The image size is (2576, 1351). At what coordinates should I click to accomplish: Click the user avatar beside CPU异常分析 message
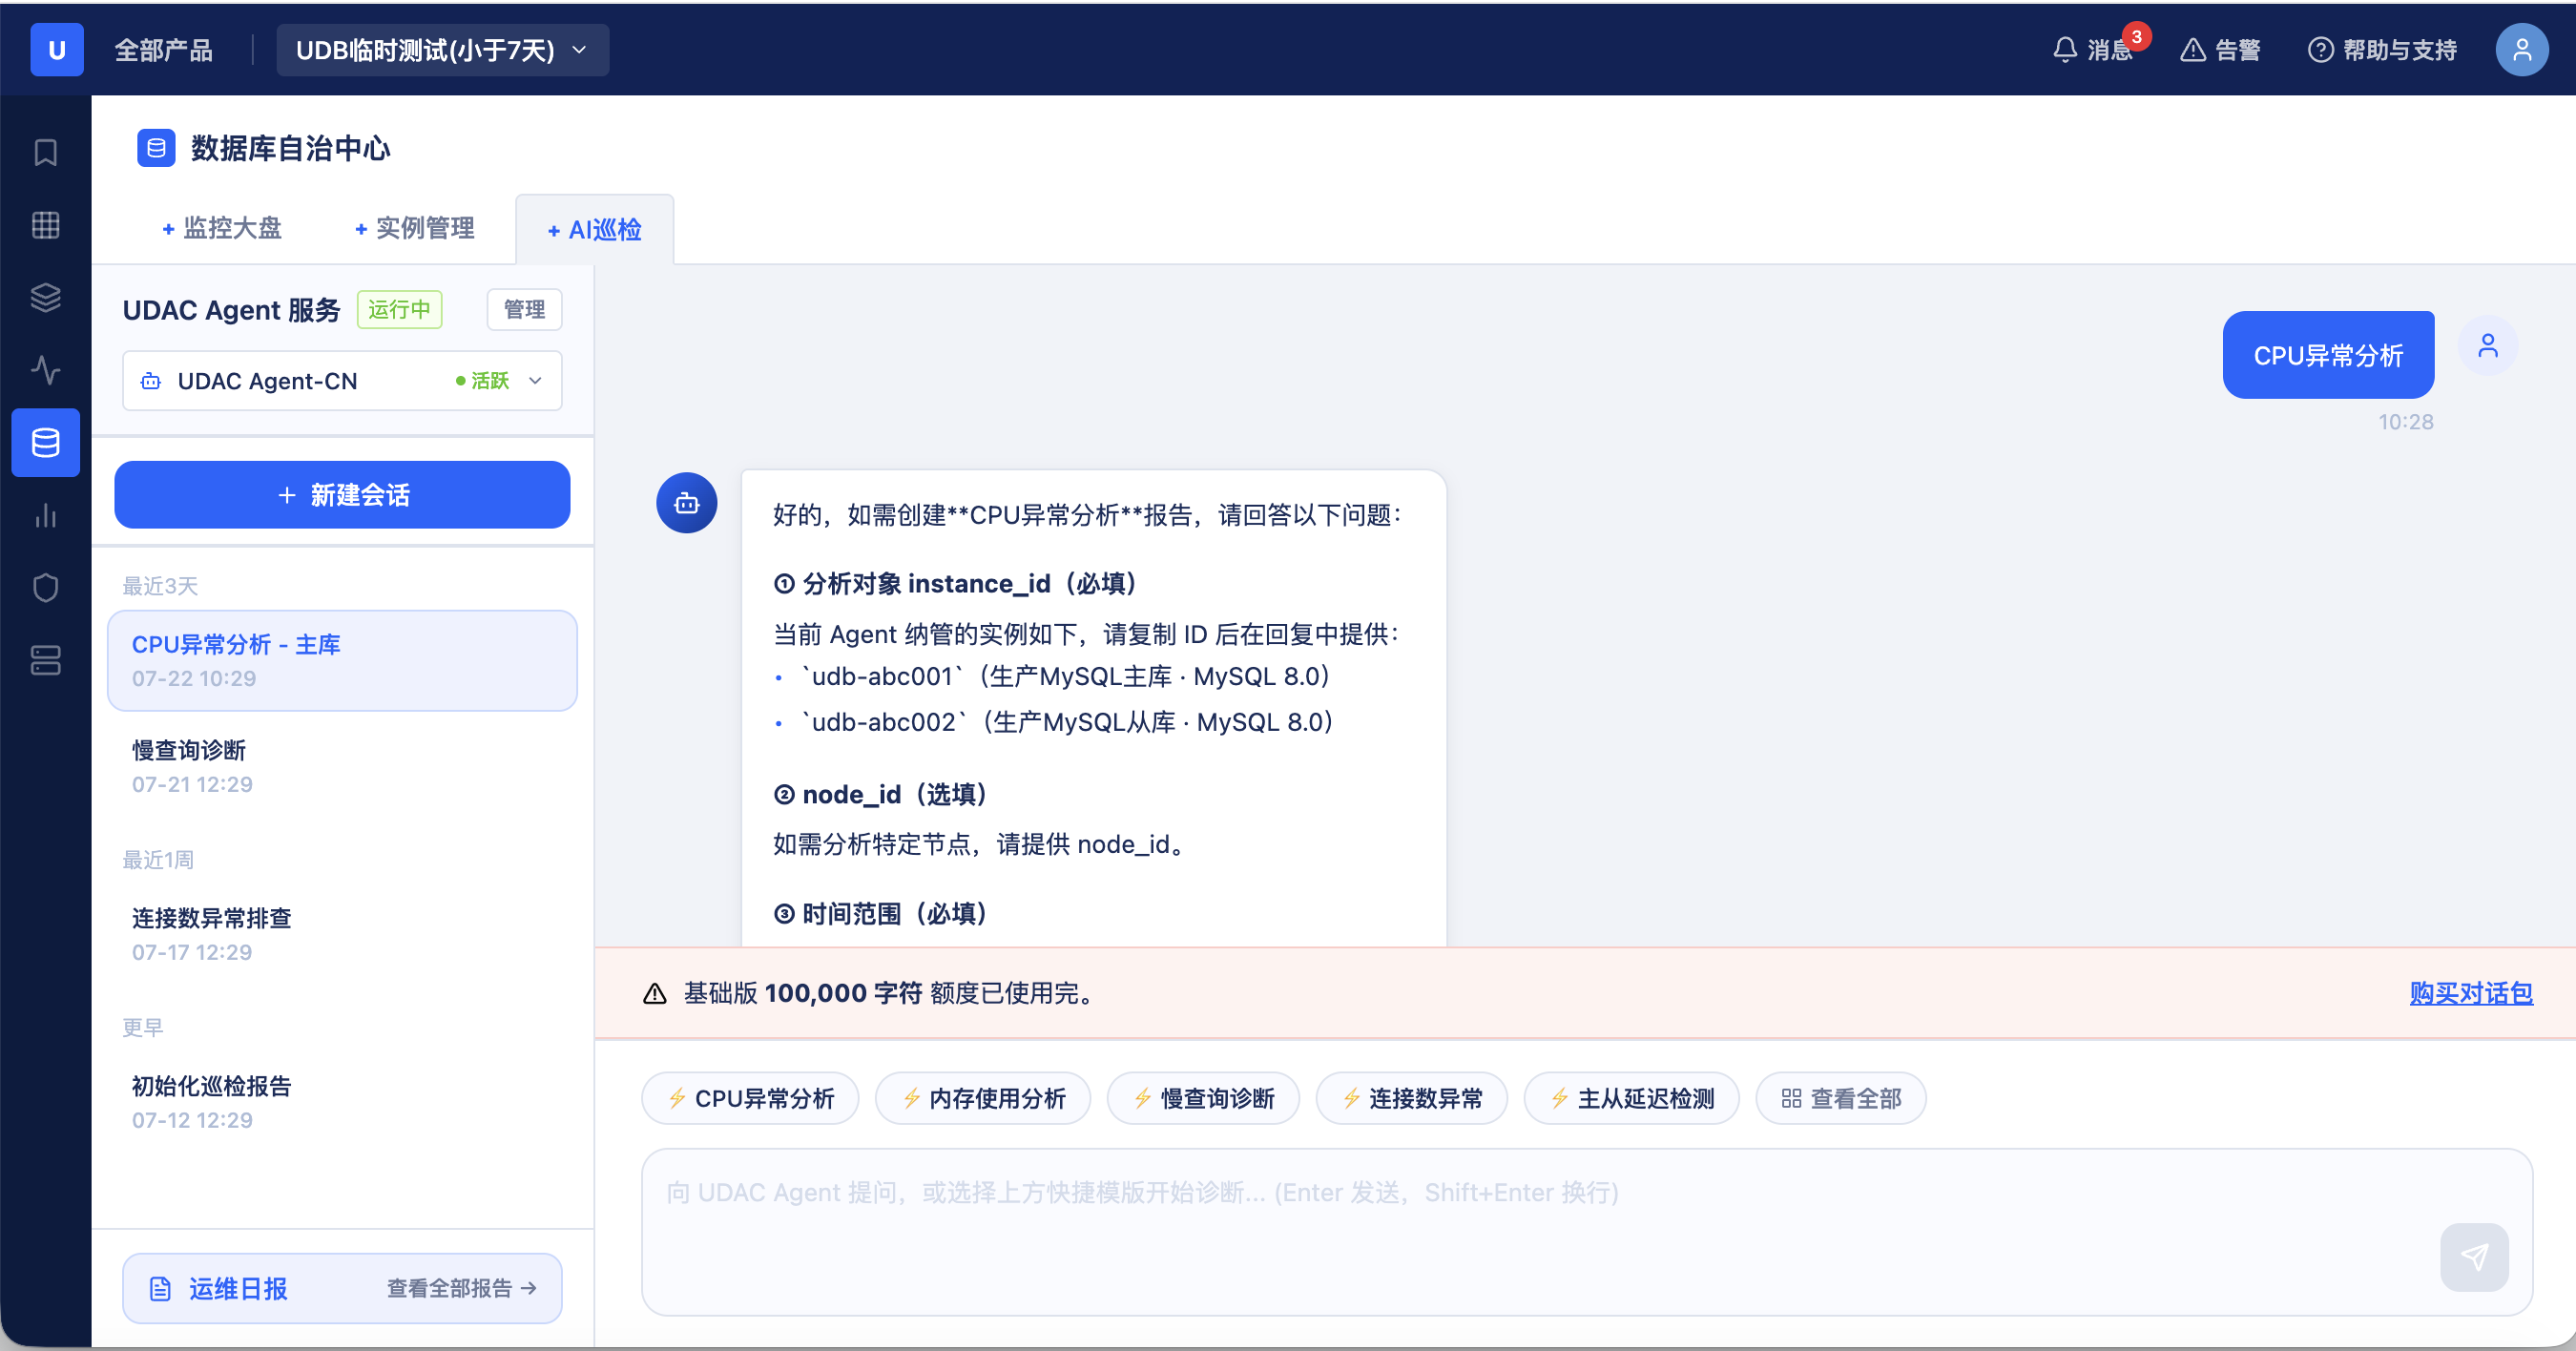[2488, 346]
